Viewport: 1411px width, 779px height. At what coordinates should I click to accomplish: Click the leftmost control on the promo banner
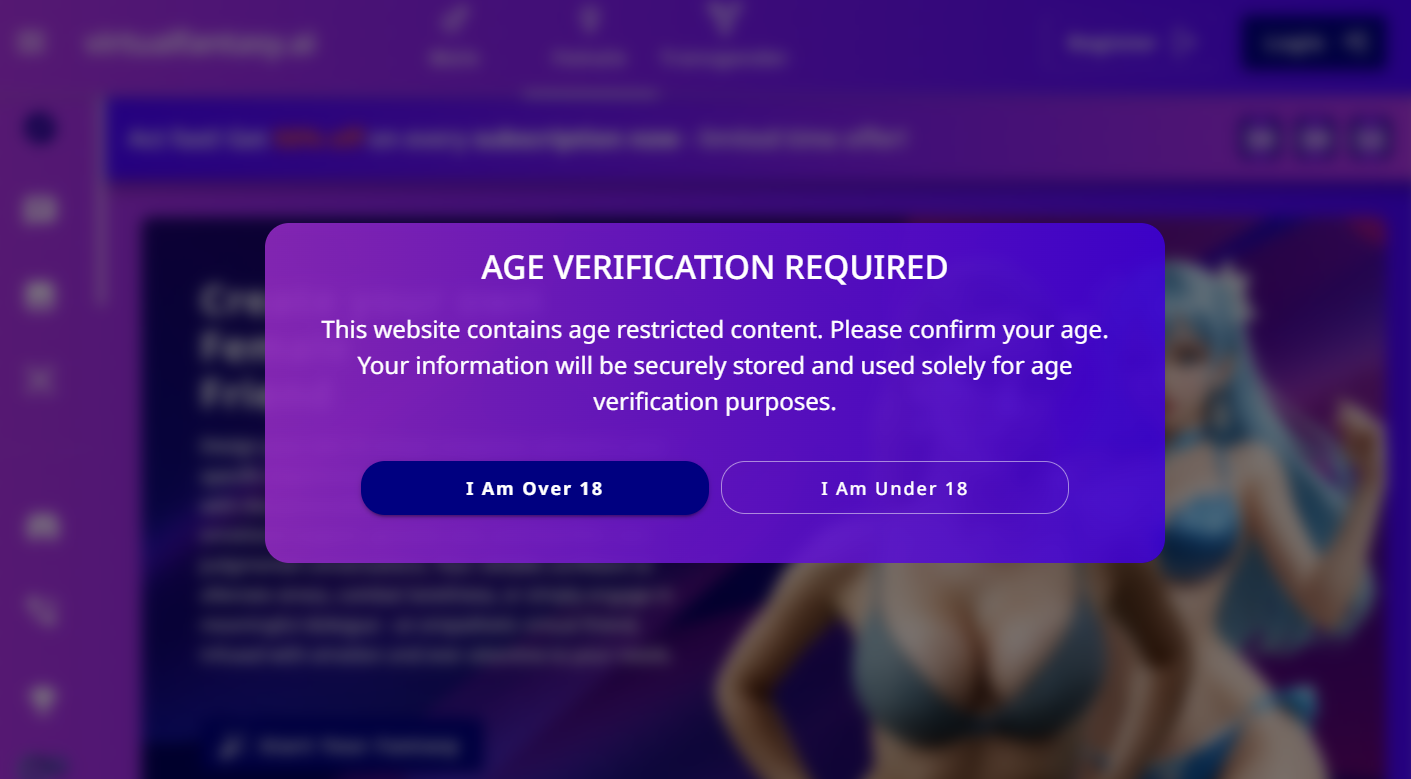(1262, 140)
